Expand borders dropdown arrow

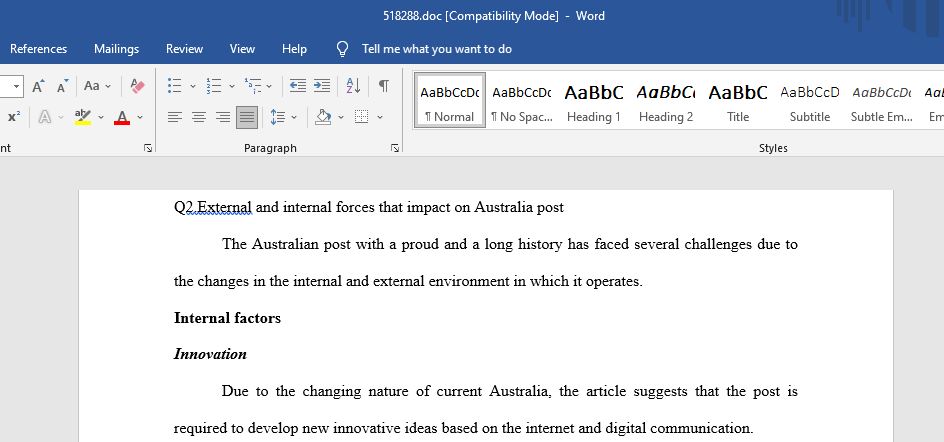click(x=380, y=117)
